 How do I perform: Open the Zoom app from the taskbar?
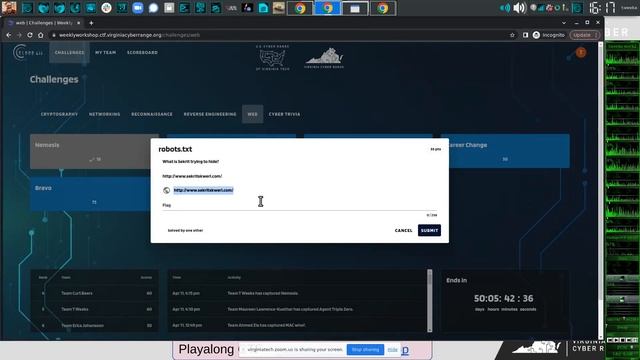pyautogui.click(x=138, y=8)
